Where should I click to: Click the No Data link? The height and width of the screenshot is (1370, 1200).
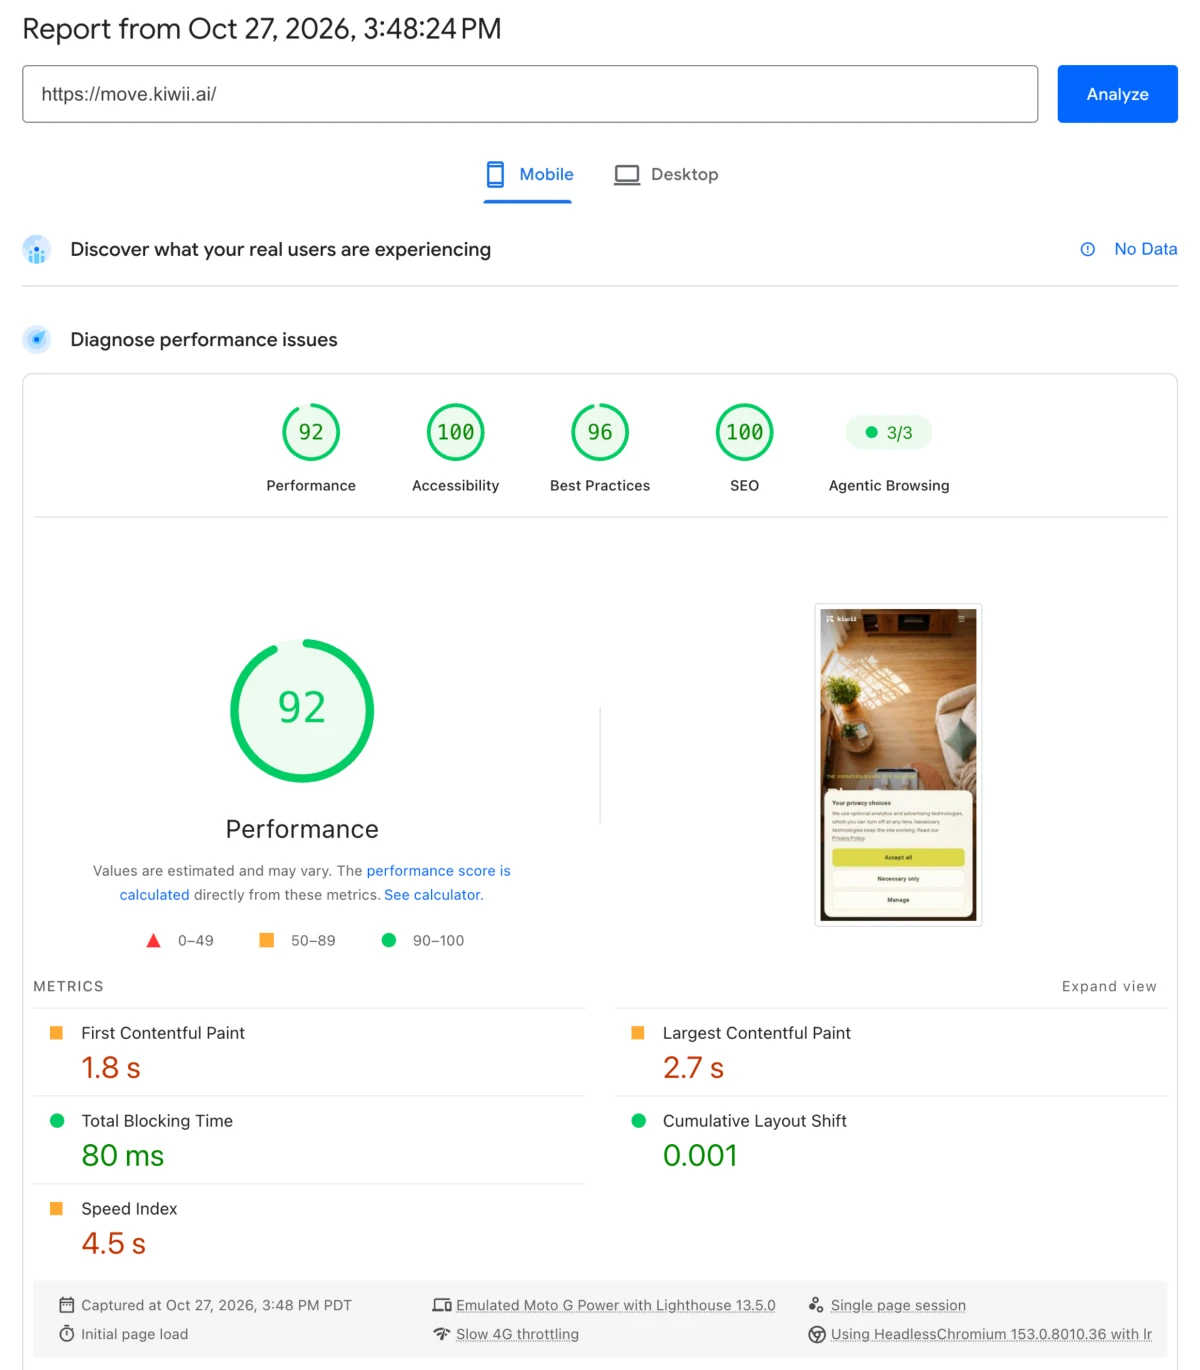1146,249
